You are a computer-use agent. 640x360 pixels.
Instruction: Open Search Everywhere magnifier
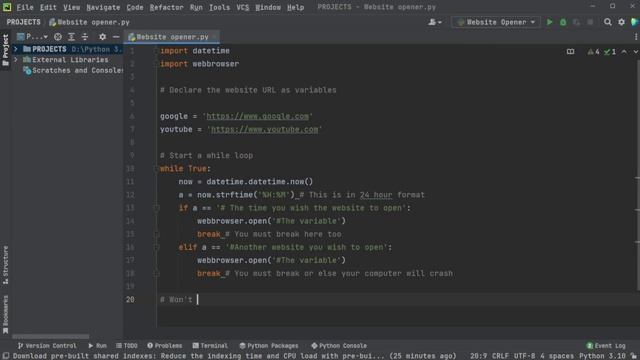pos(607,22)
